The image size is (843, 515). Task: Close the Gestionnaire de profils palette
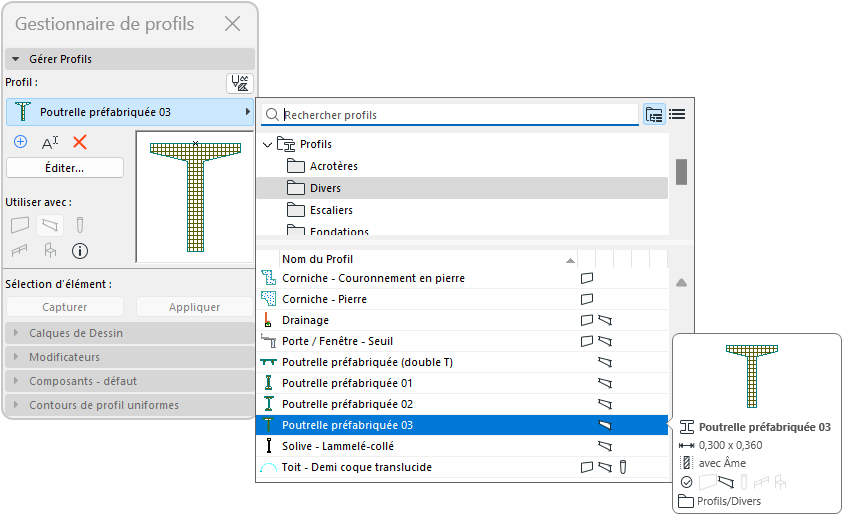tap(232, 24)
